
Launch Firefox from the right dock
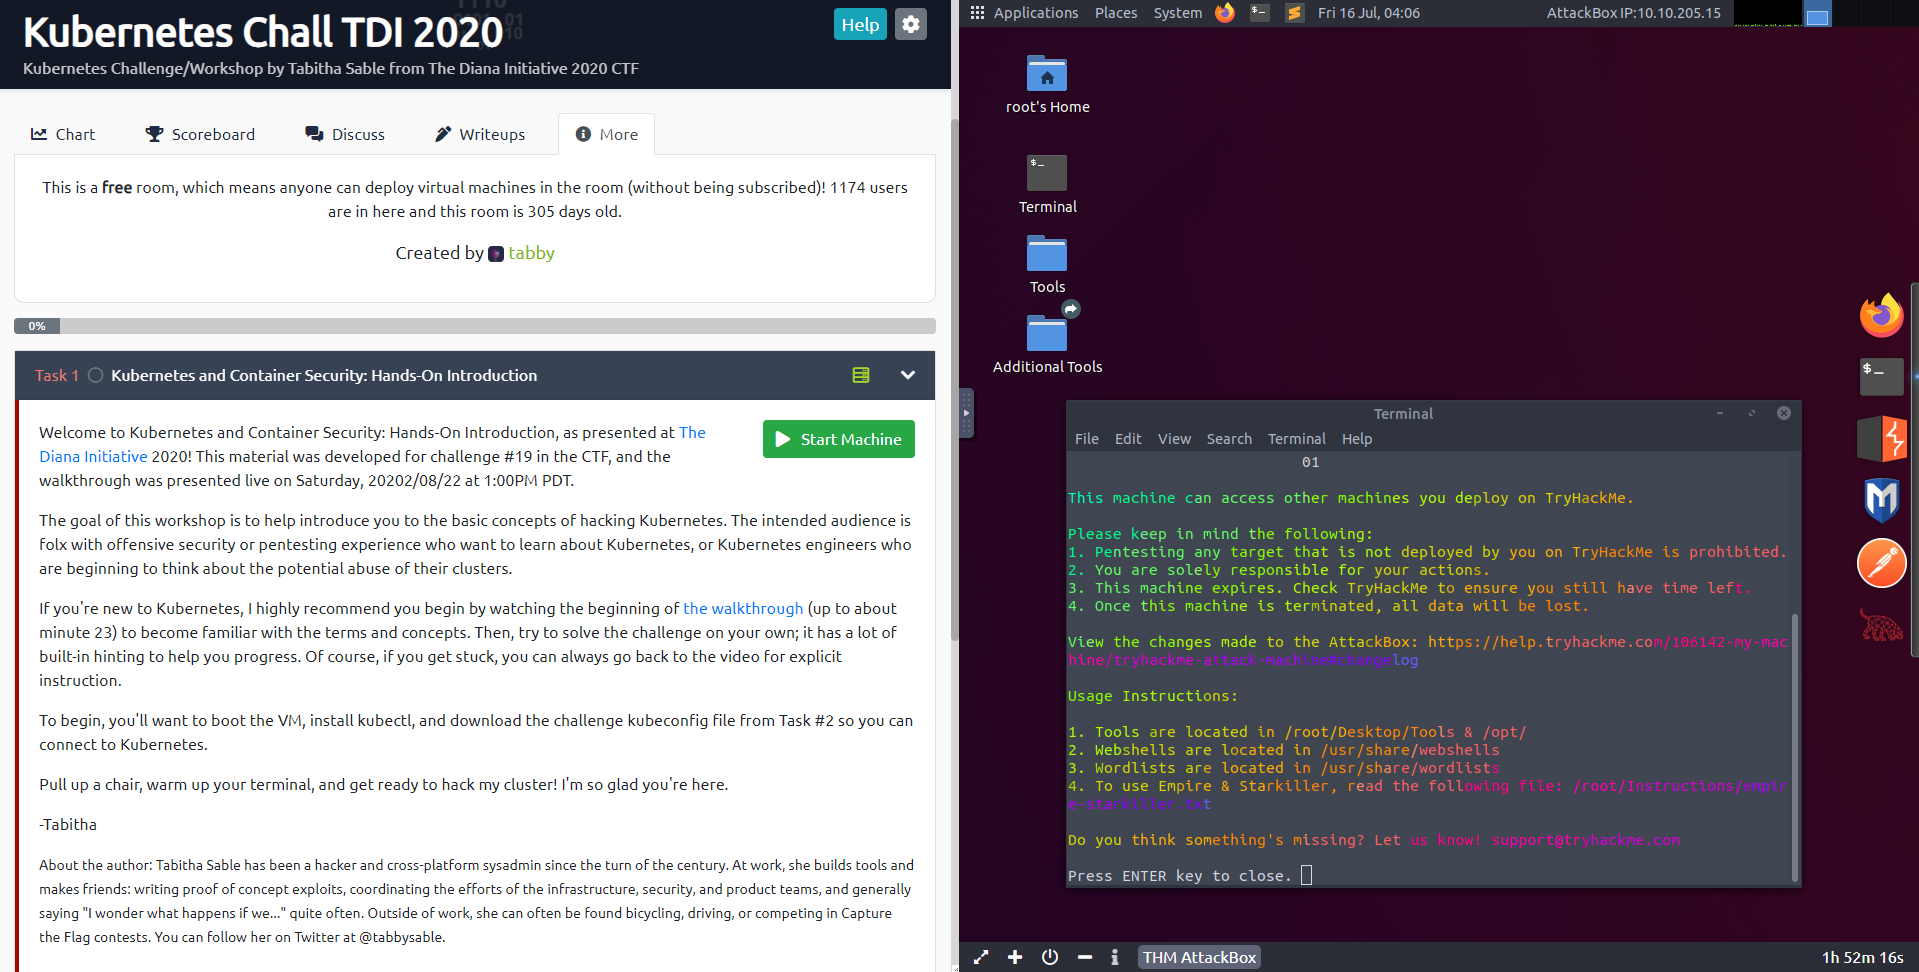click(x=1882, y=315)
